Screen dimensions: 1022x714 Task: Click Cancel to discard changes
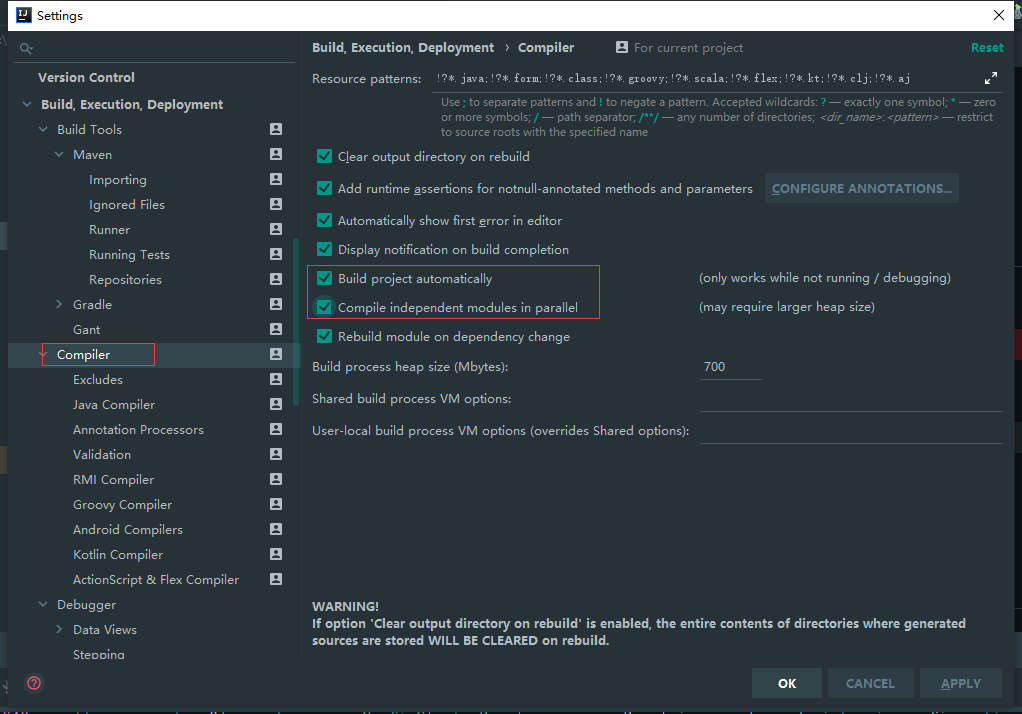pos(870,683)
